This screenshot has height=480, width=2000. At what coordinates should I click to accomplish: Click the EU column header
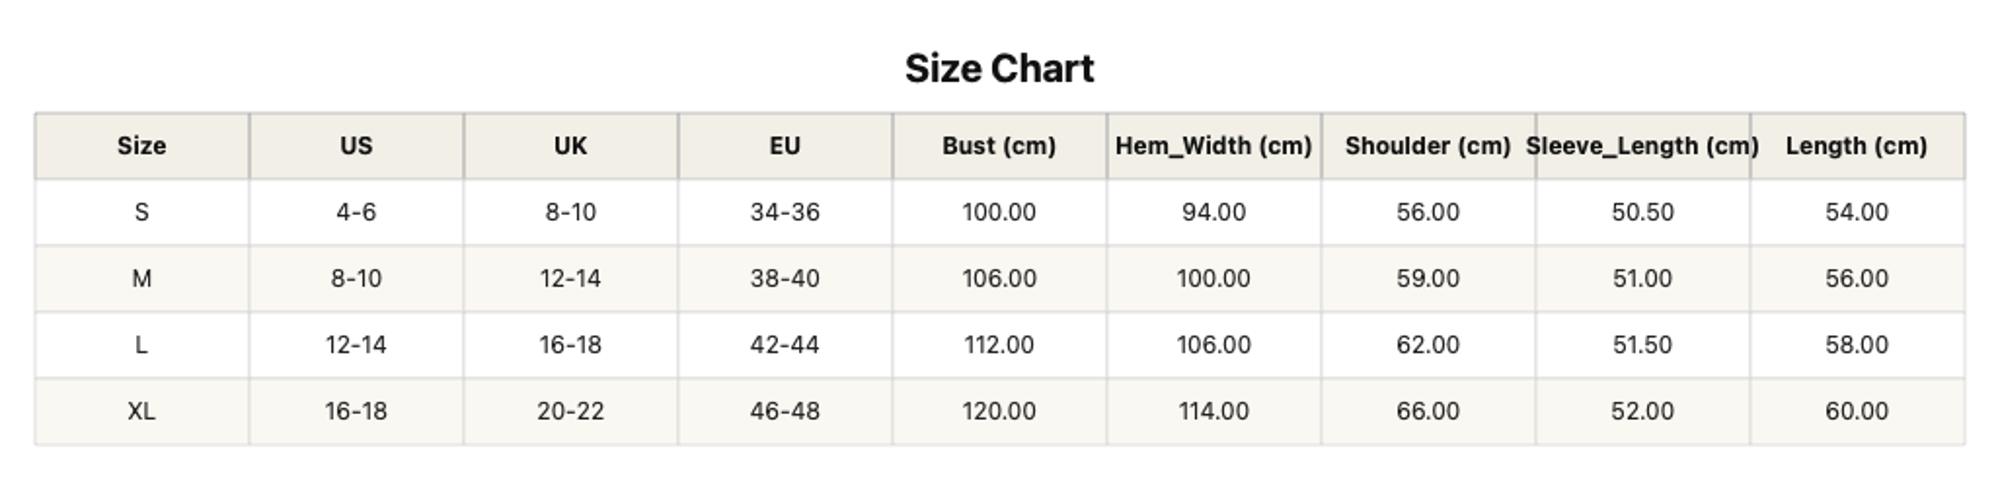pos(785,146)
